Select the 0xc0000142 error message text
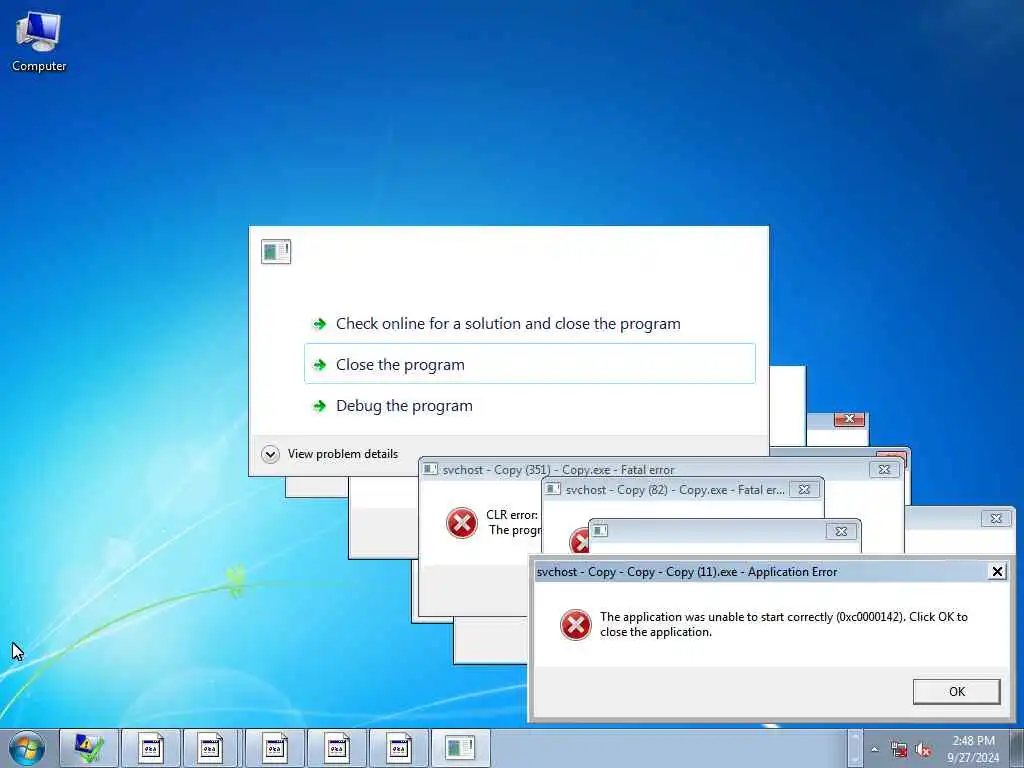Image resolution: width=1024 pixels, height=768 pixels. click(784, 624)
